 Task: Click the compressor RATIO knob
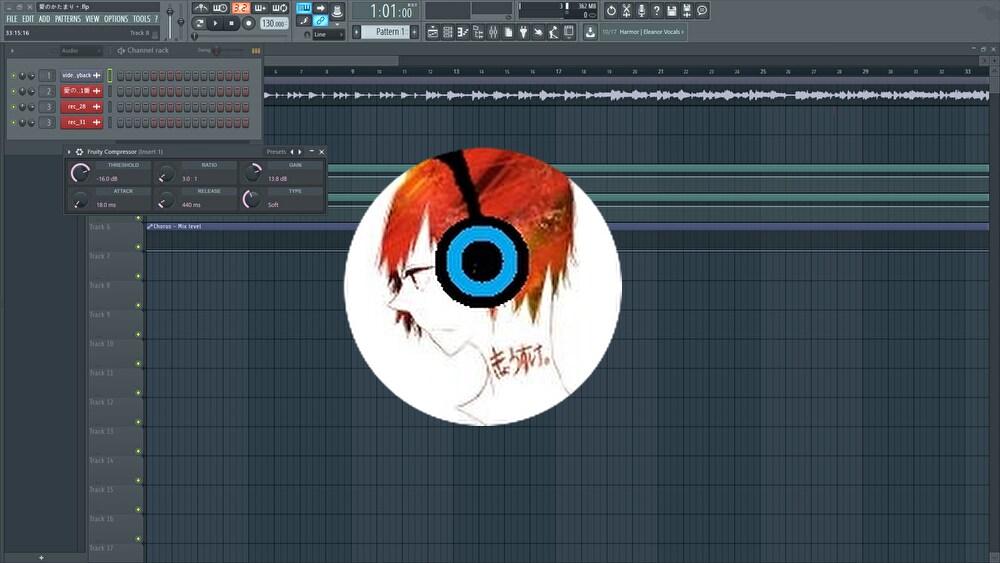[166, 173]
